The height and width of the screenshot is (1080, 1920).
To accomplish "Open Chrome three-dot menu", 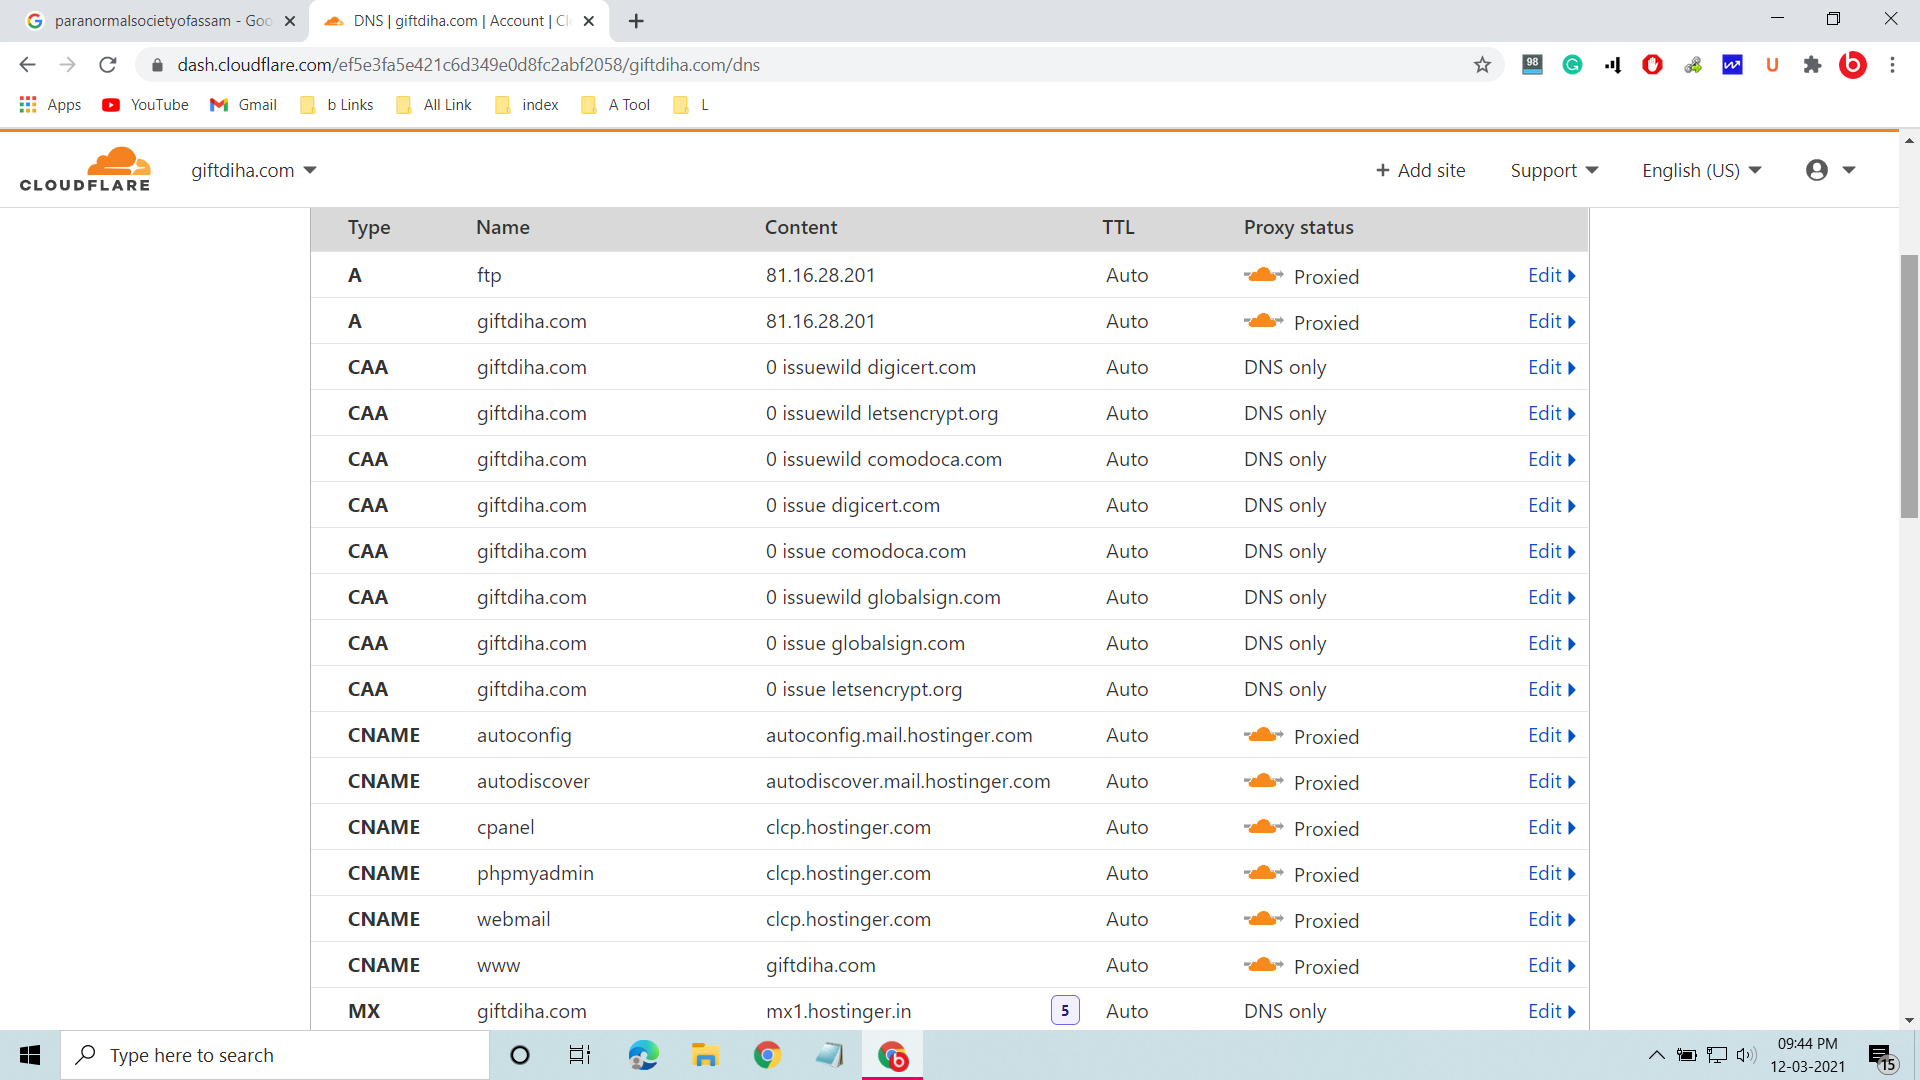I will [x=1892, y=65].
